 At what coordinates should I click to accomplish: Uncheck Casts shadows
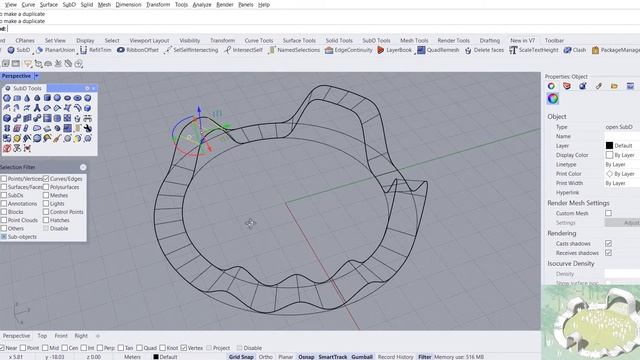tap(608, 243)
